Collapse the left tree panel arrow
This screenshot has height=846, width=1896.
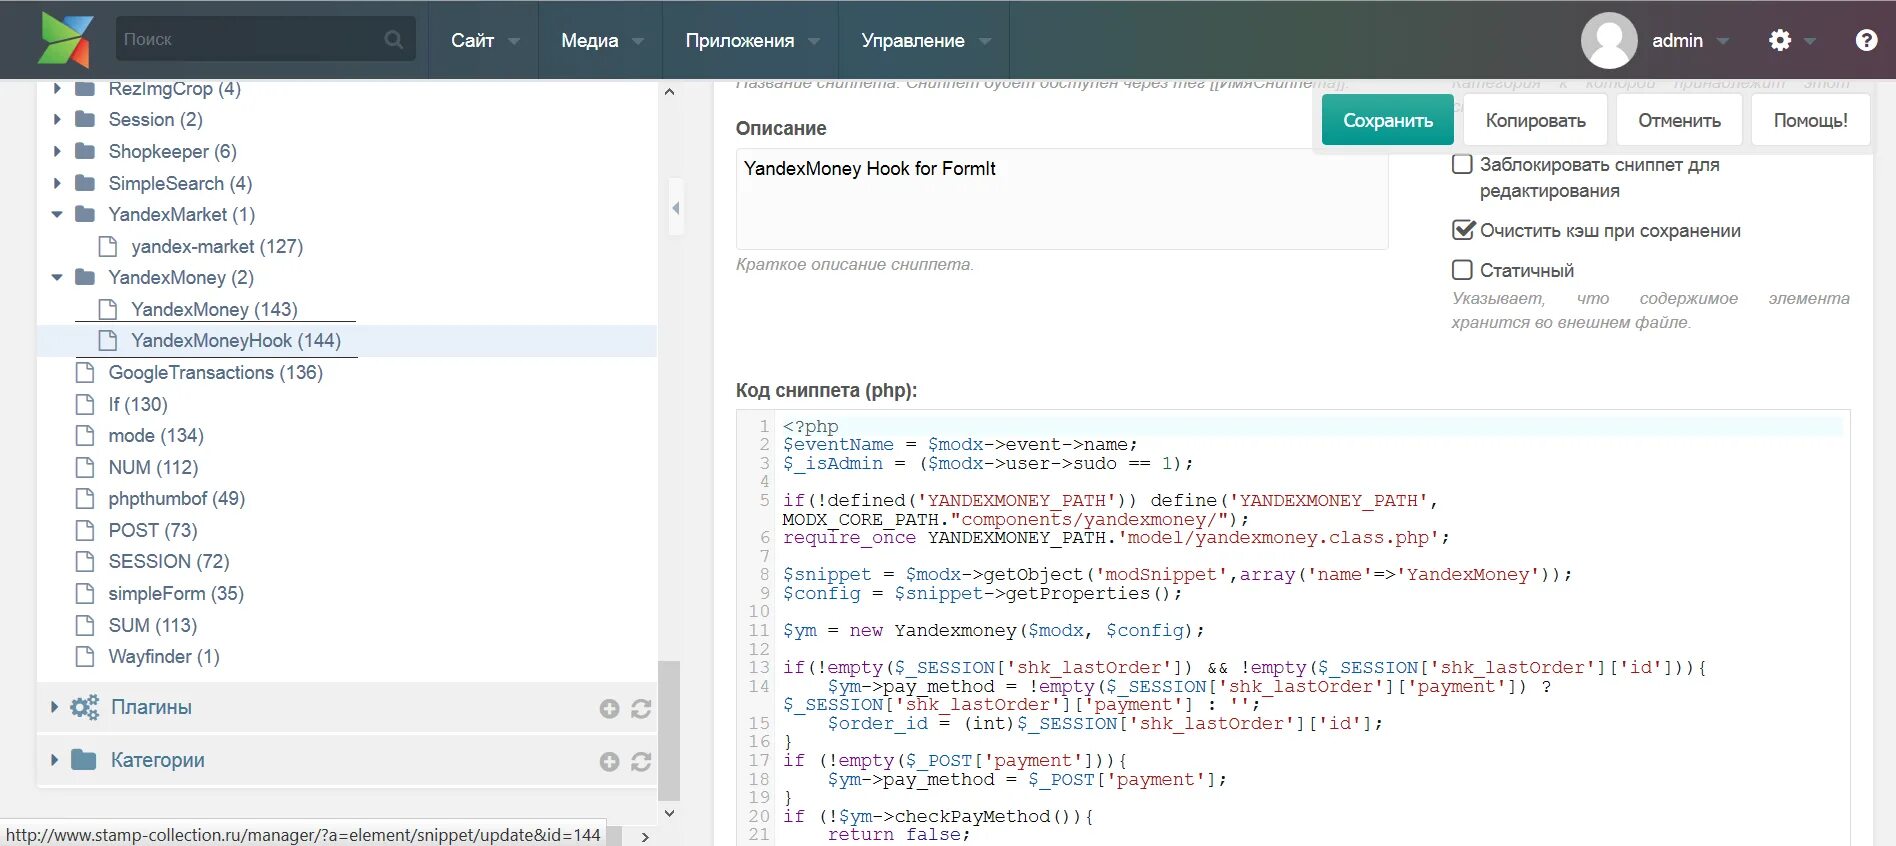pyautogui.click(x=676, y=208)
